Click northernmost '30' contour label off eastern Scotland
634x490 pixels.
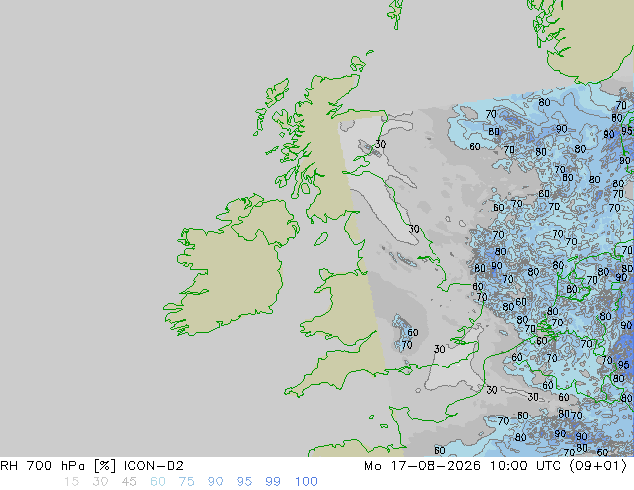tap(380, 144)
